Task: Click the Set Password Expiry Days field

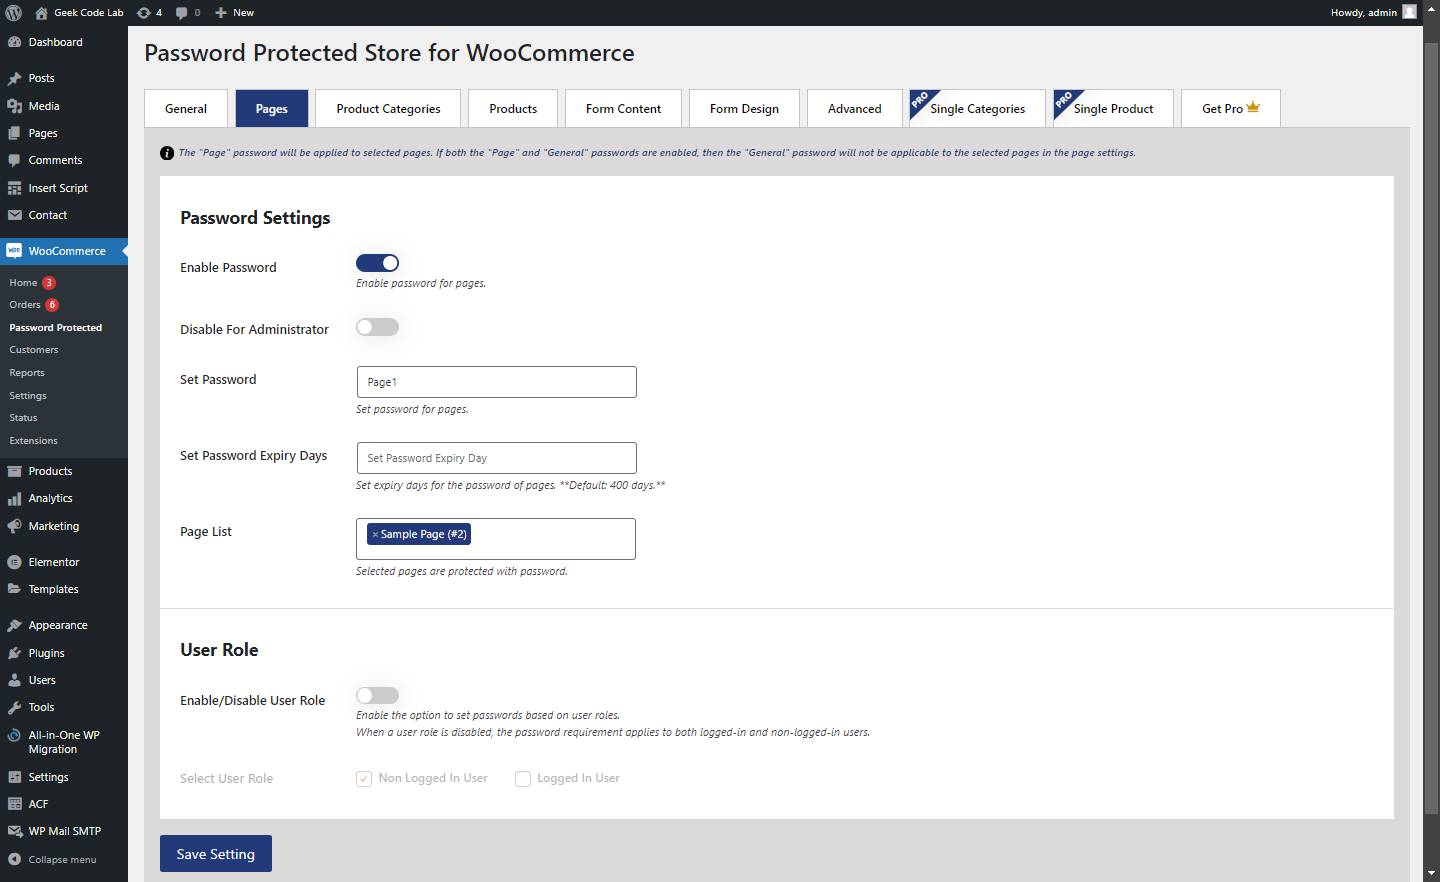Action: (497, 458)
